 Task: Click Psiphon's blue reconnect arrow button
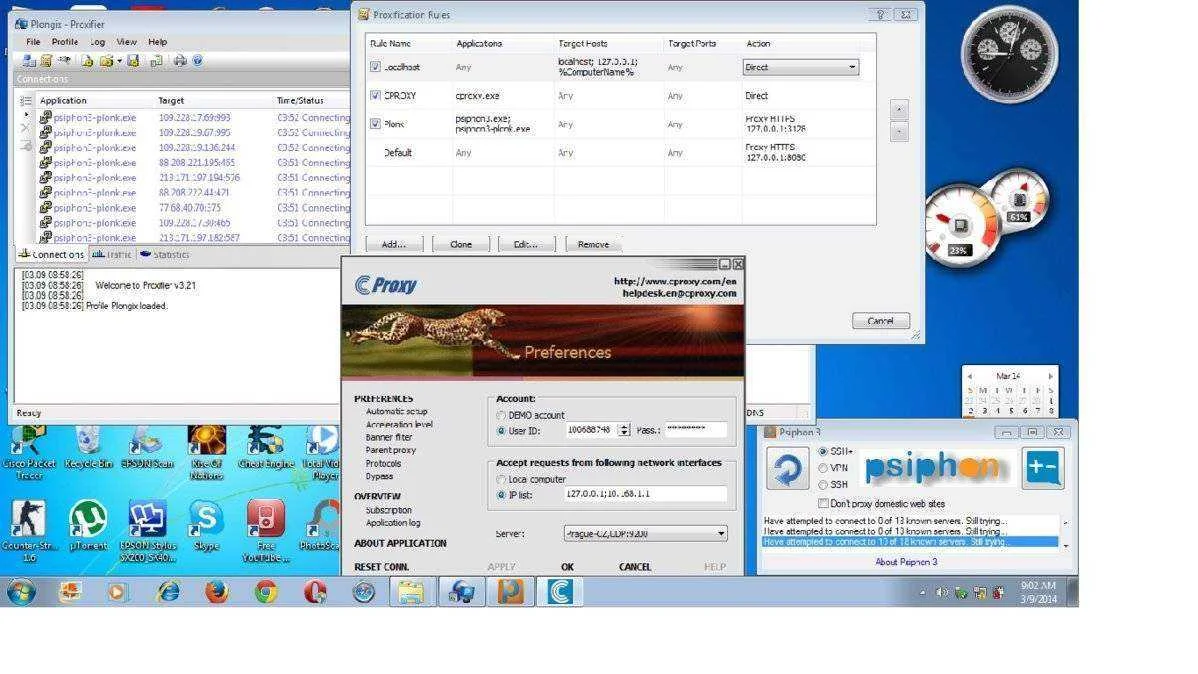coord(788,468)
